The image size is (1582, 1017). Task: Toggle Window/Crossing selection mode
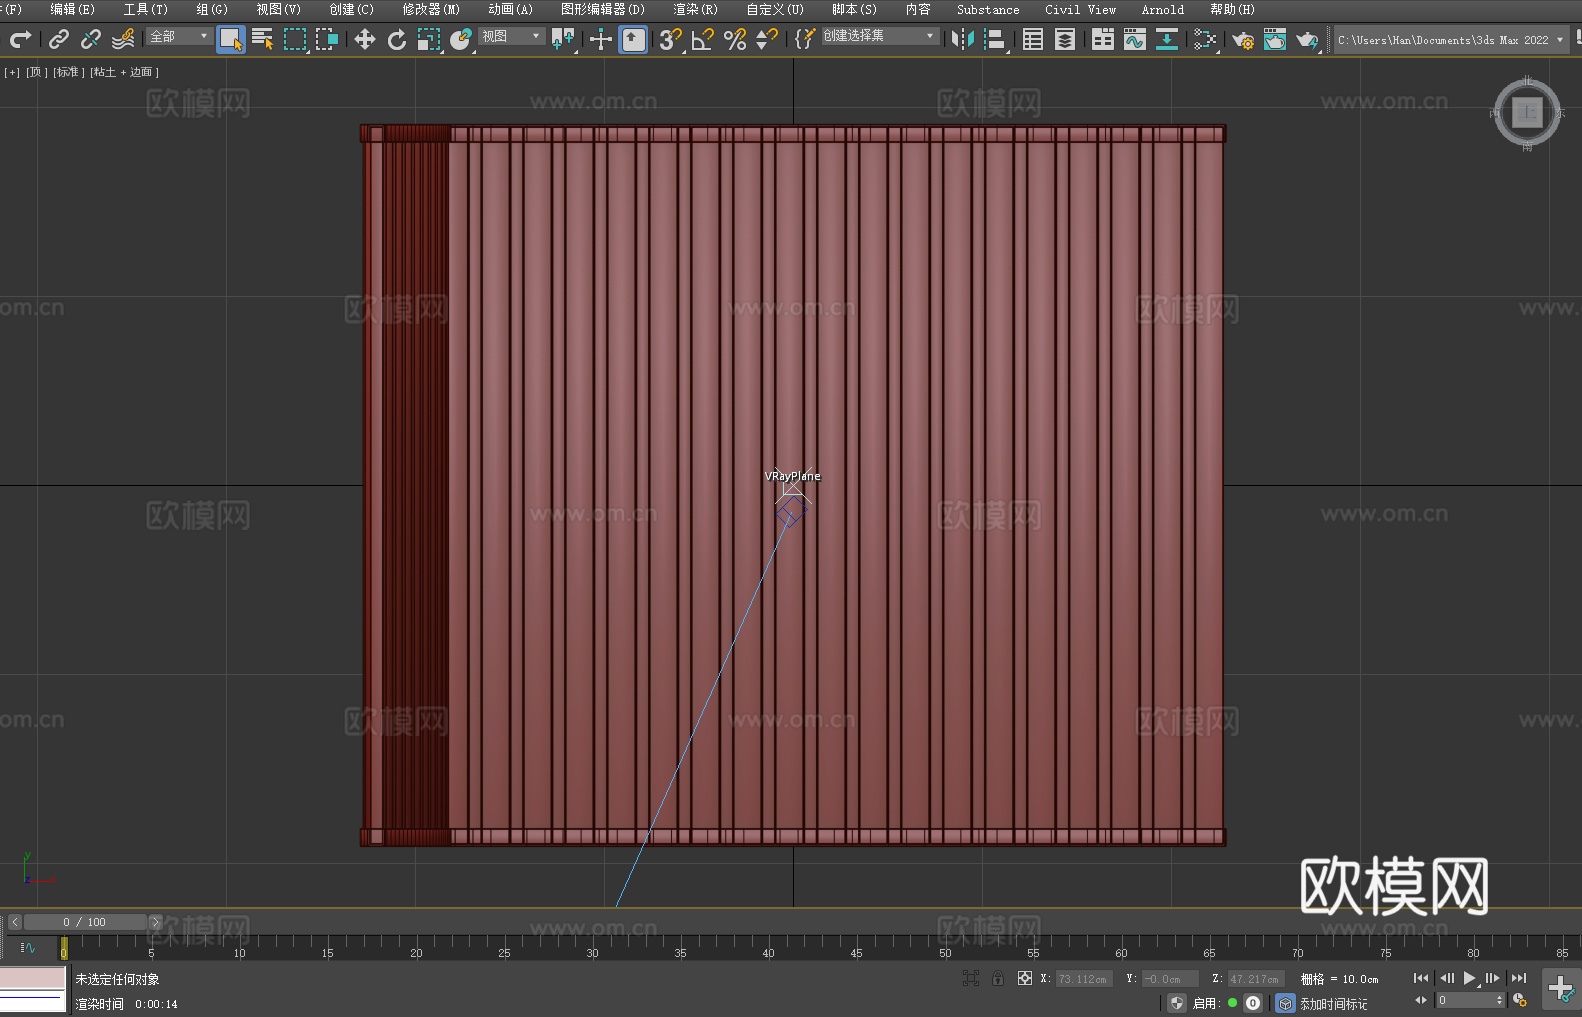click(x=327, y=39)
